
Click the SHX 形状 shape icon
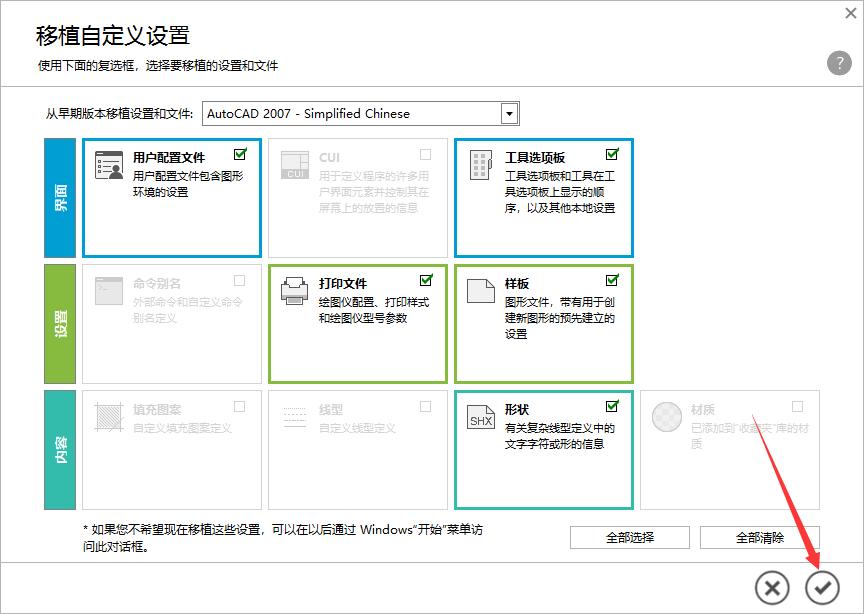point(479,414)
